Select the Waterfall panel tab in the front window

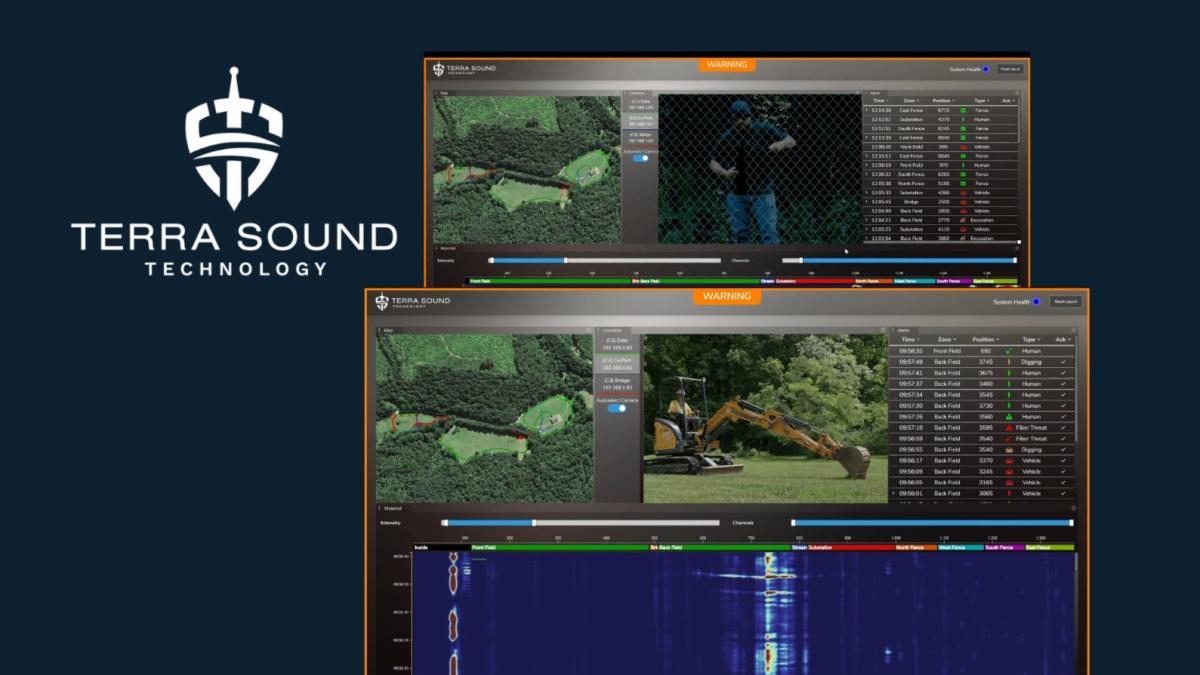point(391,509)
